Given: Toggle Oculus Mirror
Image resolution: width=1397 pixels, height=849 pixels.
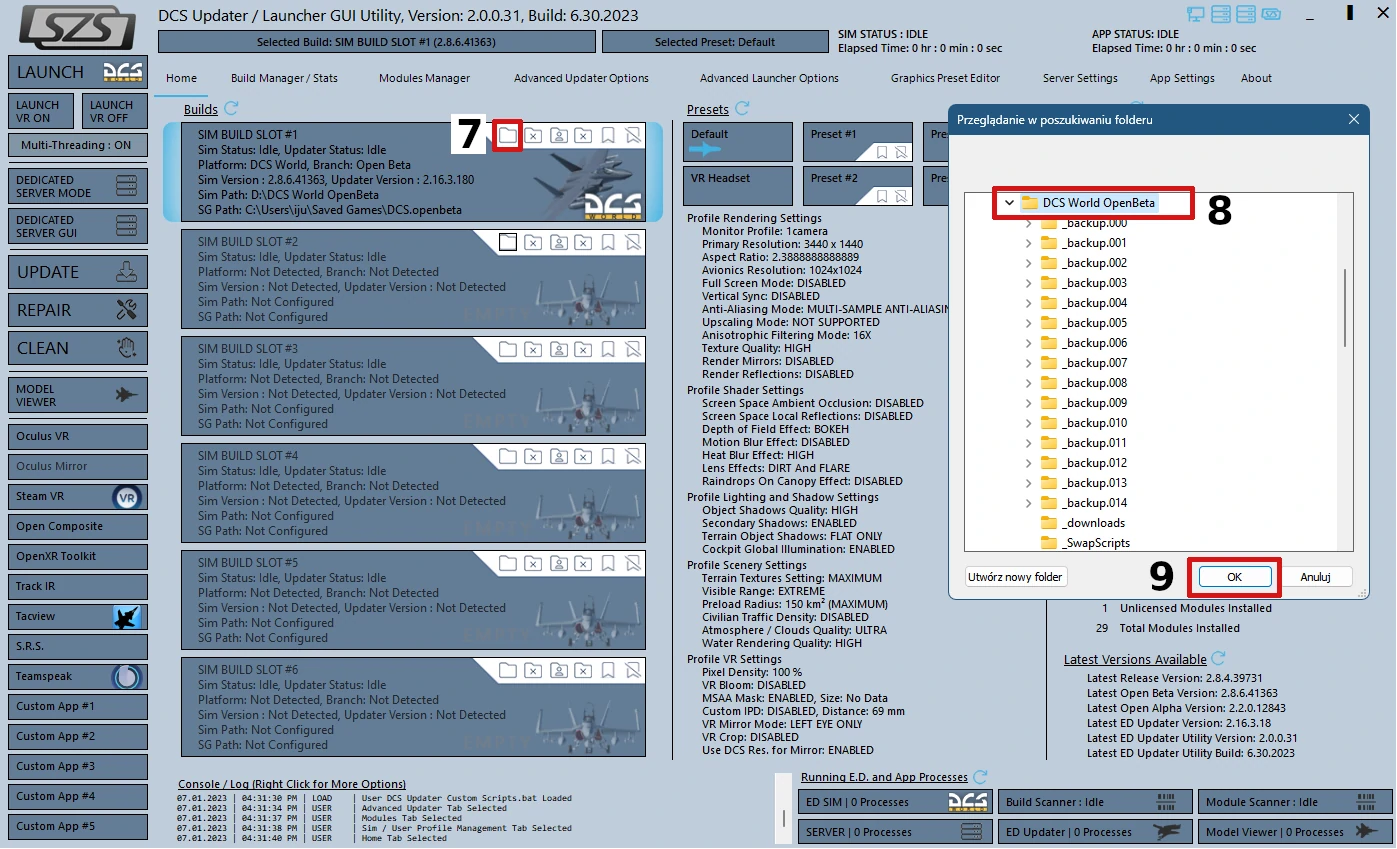Looking at the screenshot, I should point(78,467).
